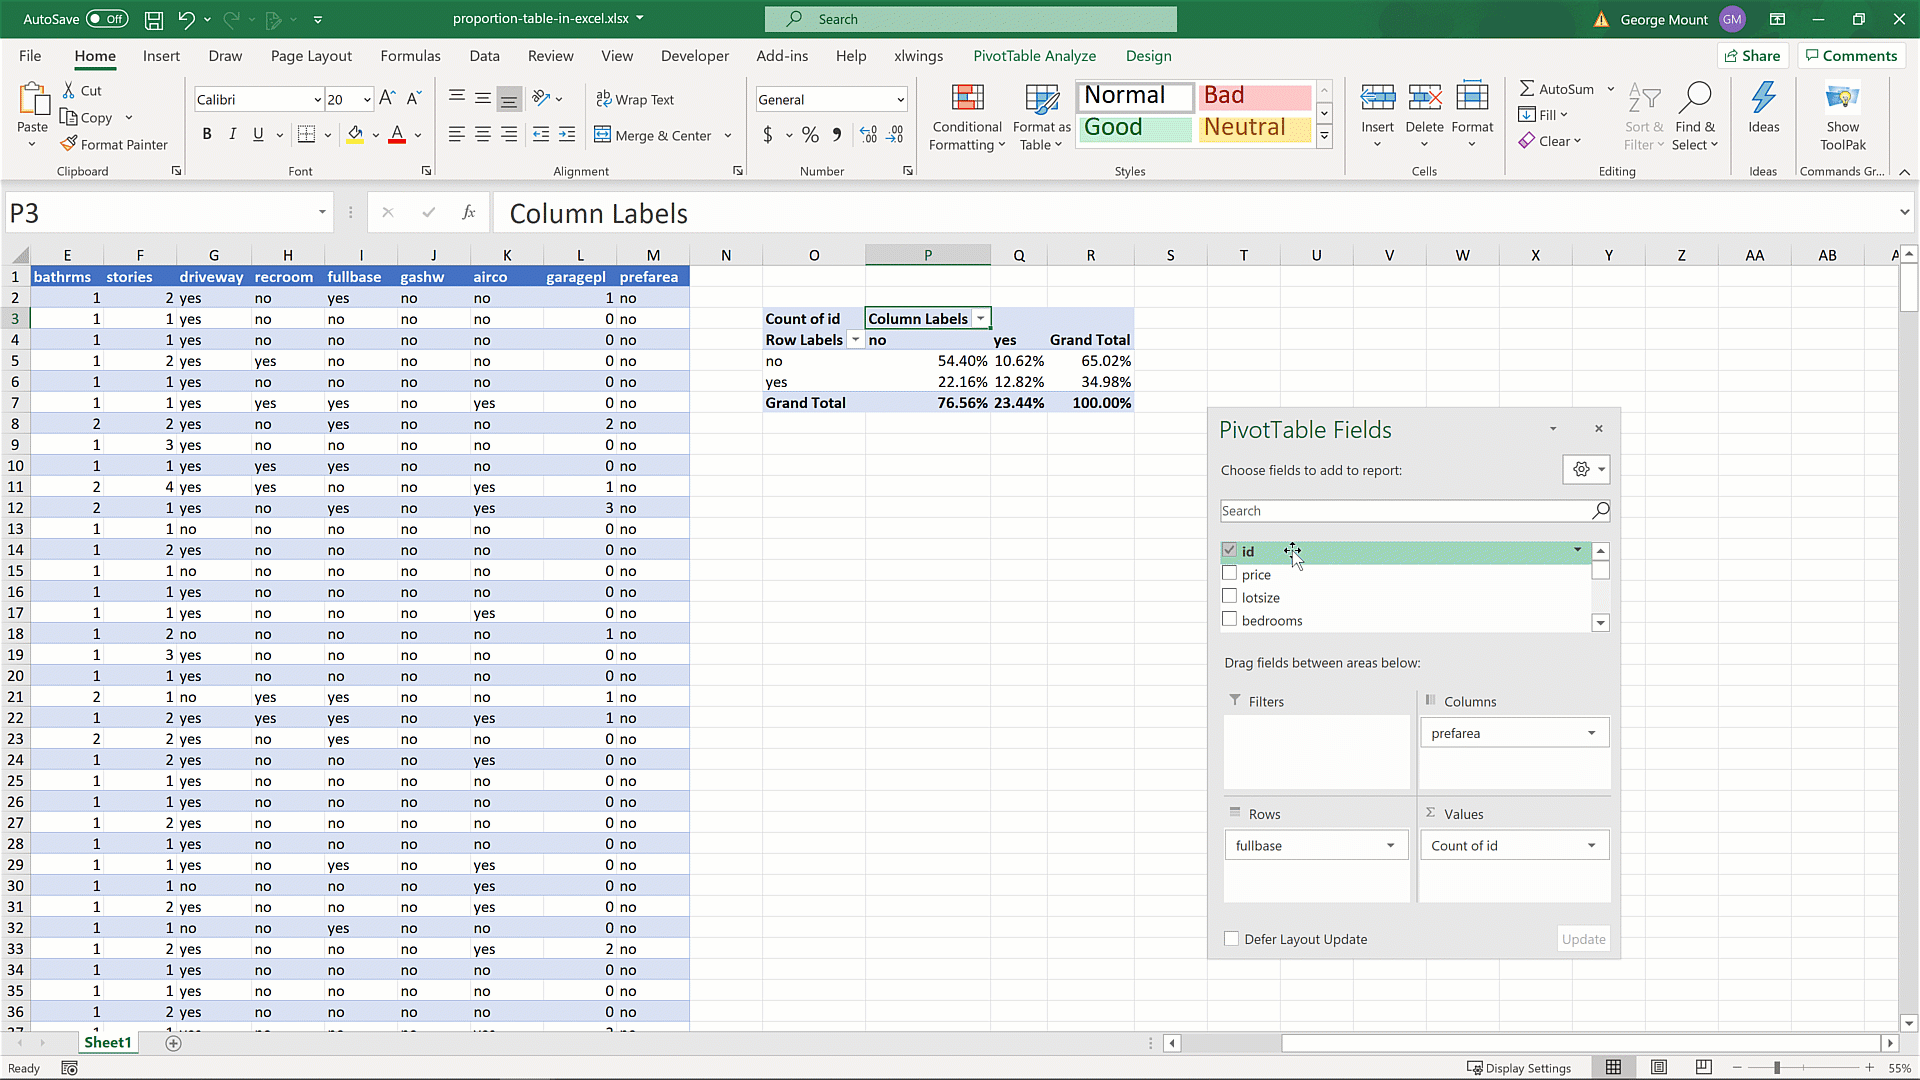Click the Insert Function fx icon
This screenshot has height=1080, width=1920.
pos(468,212)
